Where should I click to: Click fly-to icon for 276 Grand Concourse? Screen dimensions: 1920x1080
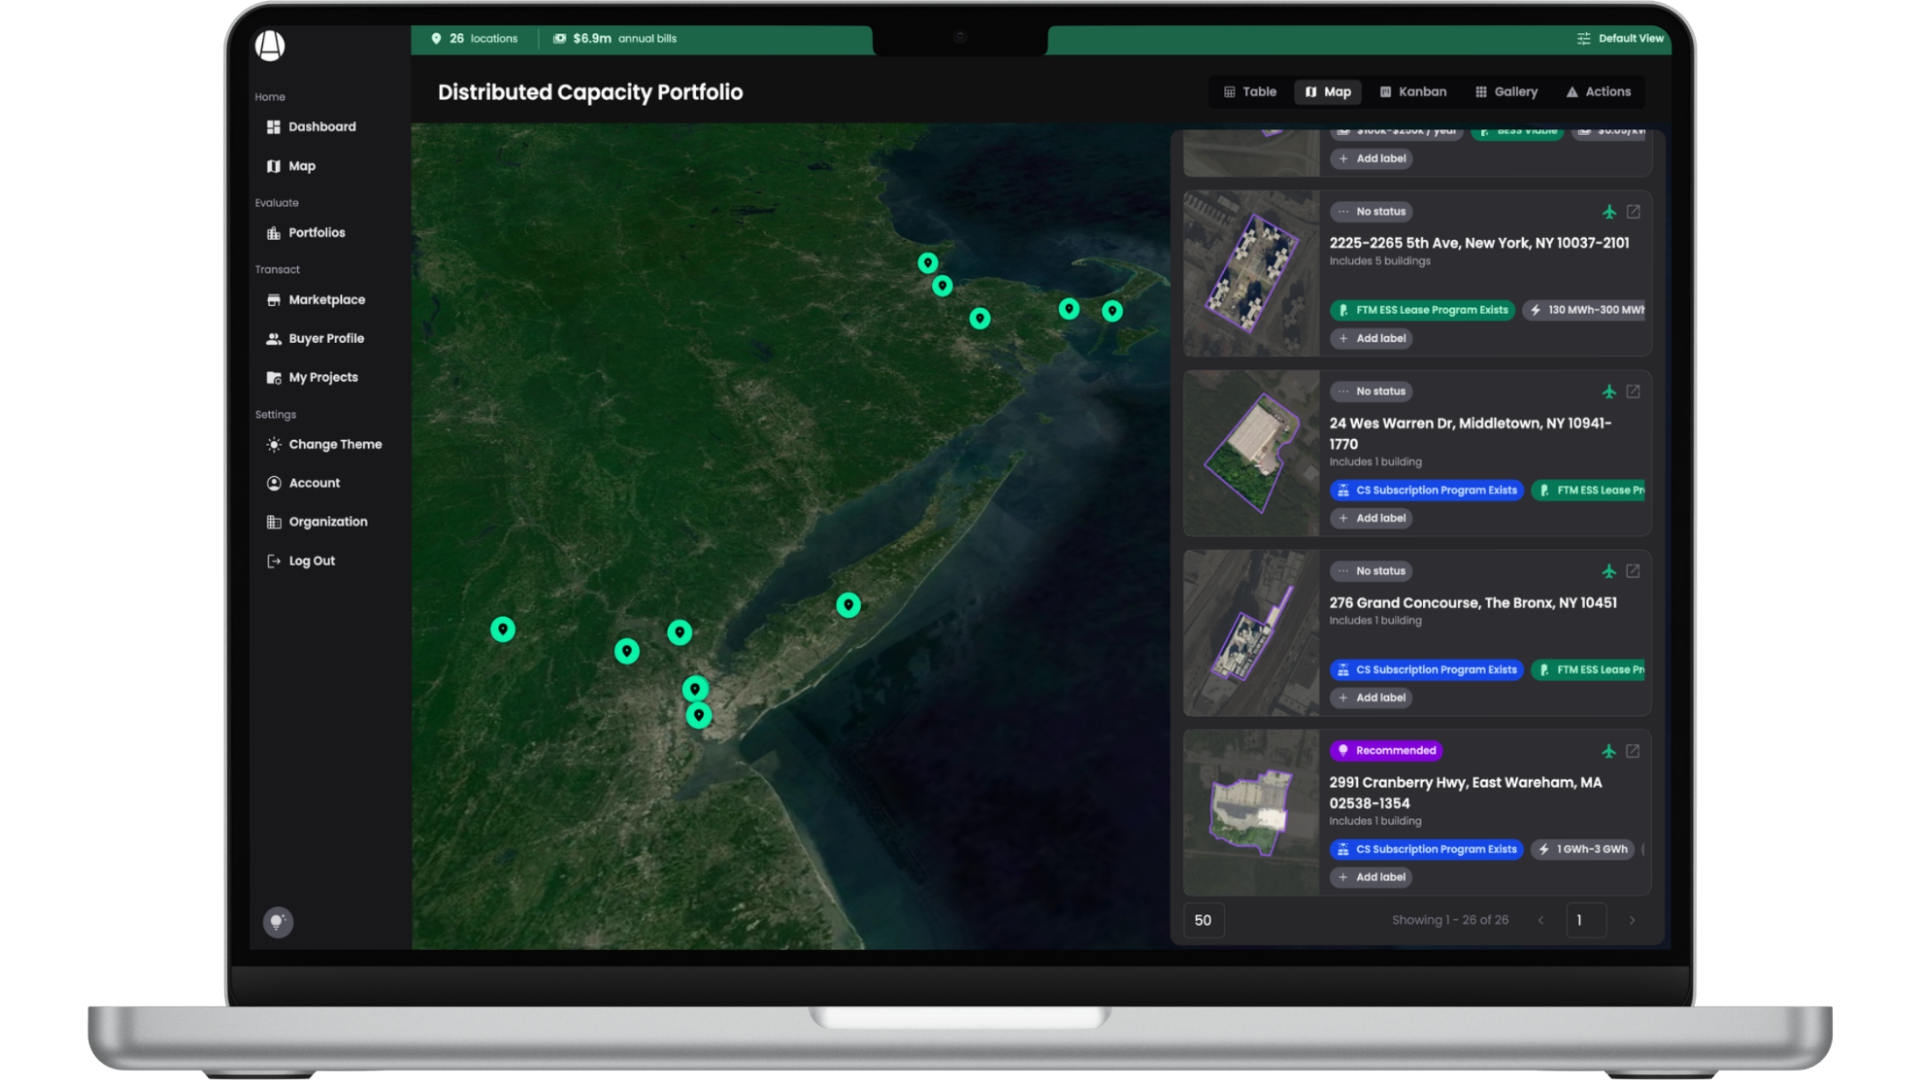(x=1609, y=571)
